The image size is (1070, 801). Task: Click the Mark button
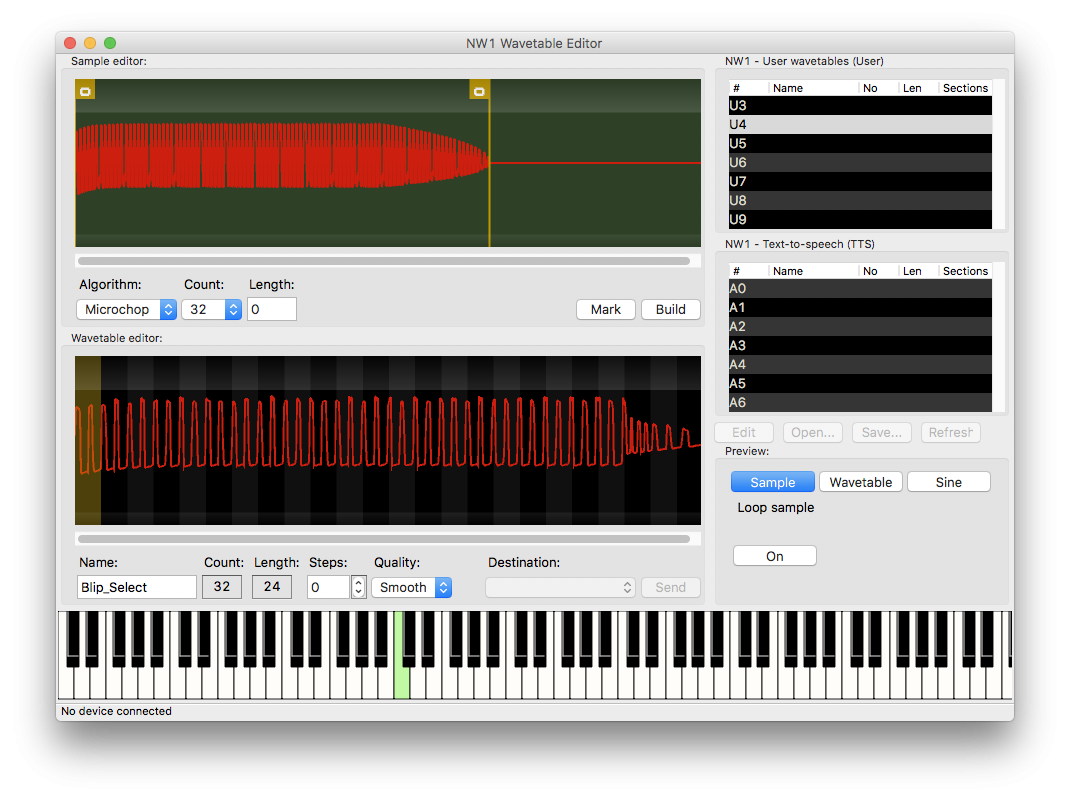[x=606, y=310]
